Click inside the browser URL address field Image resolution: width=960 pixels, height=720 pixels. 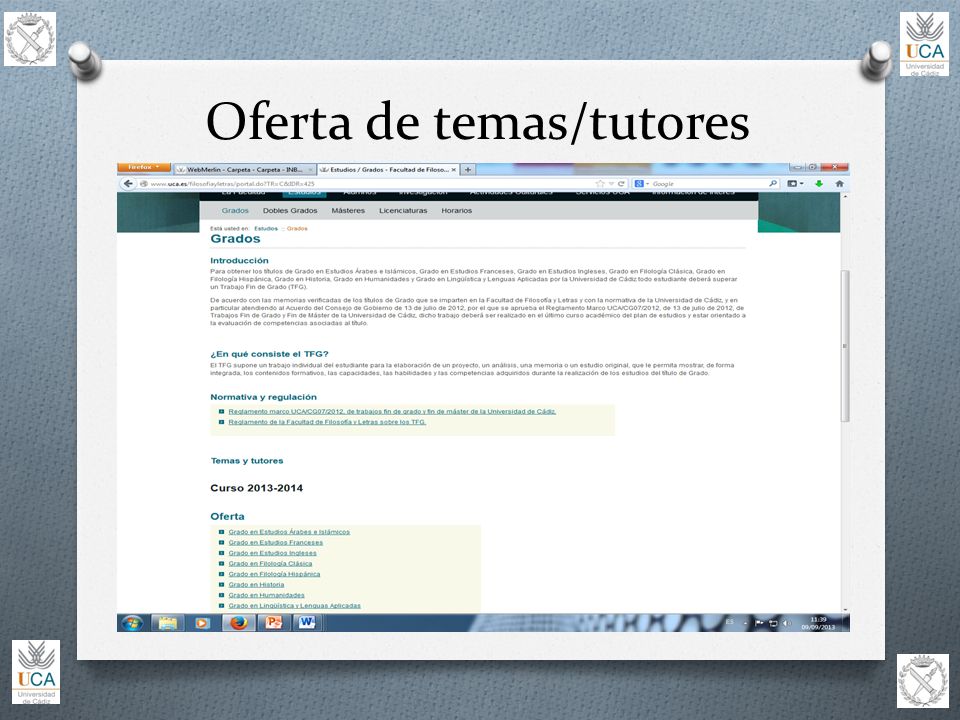367,184
